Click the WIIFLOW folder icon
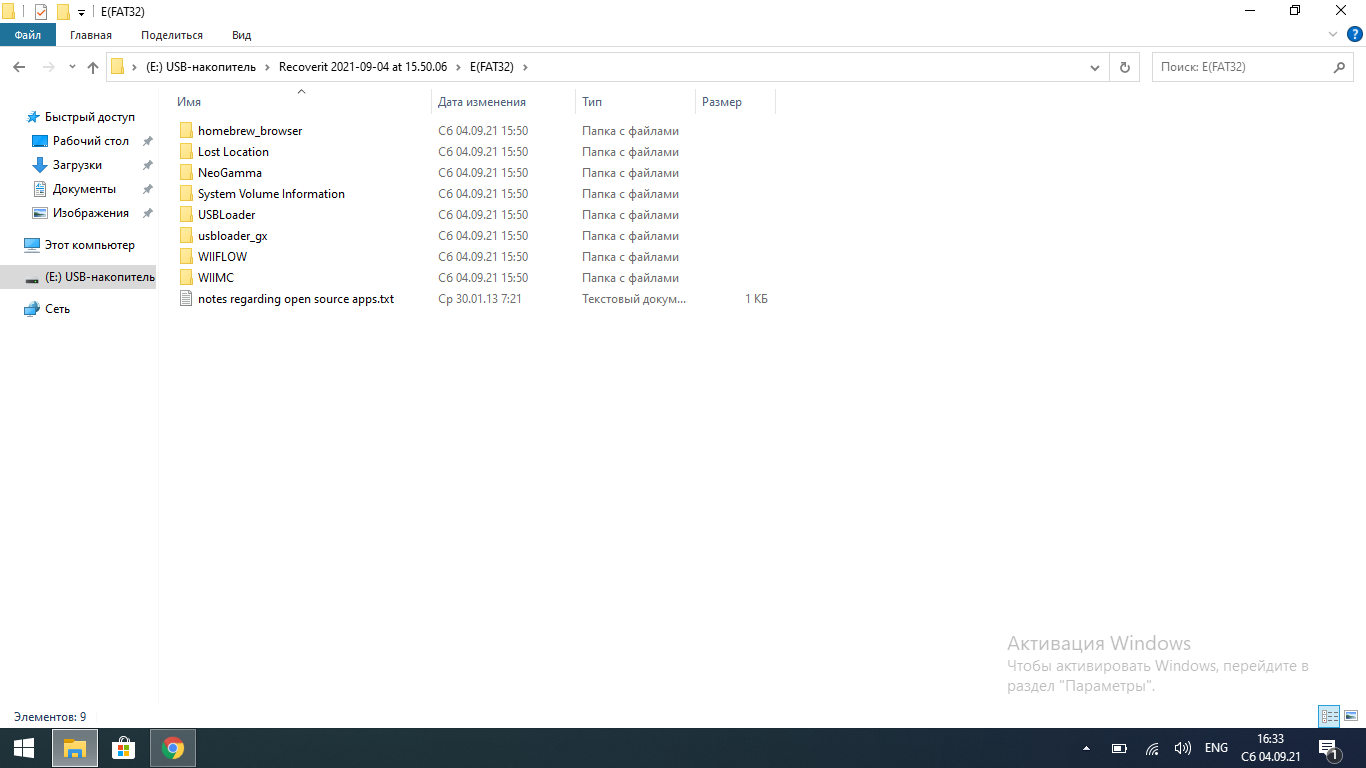1366x768 pixels. point(185,257)
